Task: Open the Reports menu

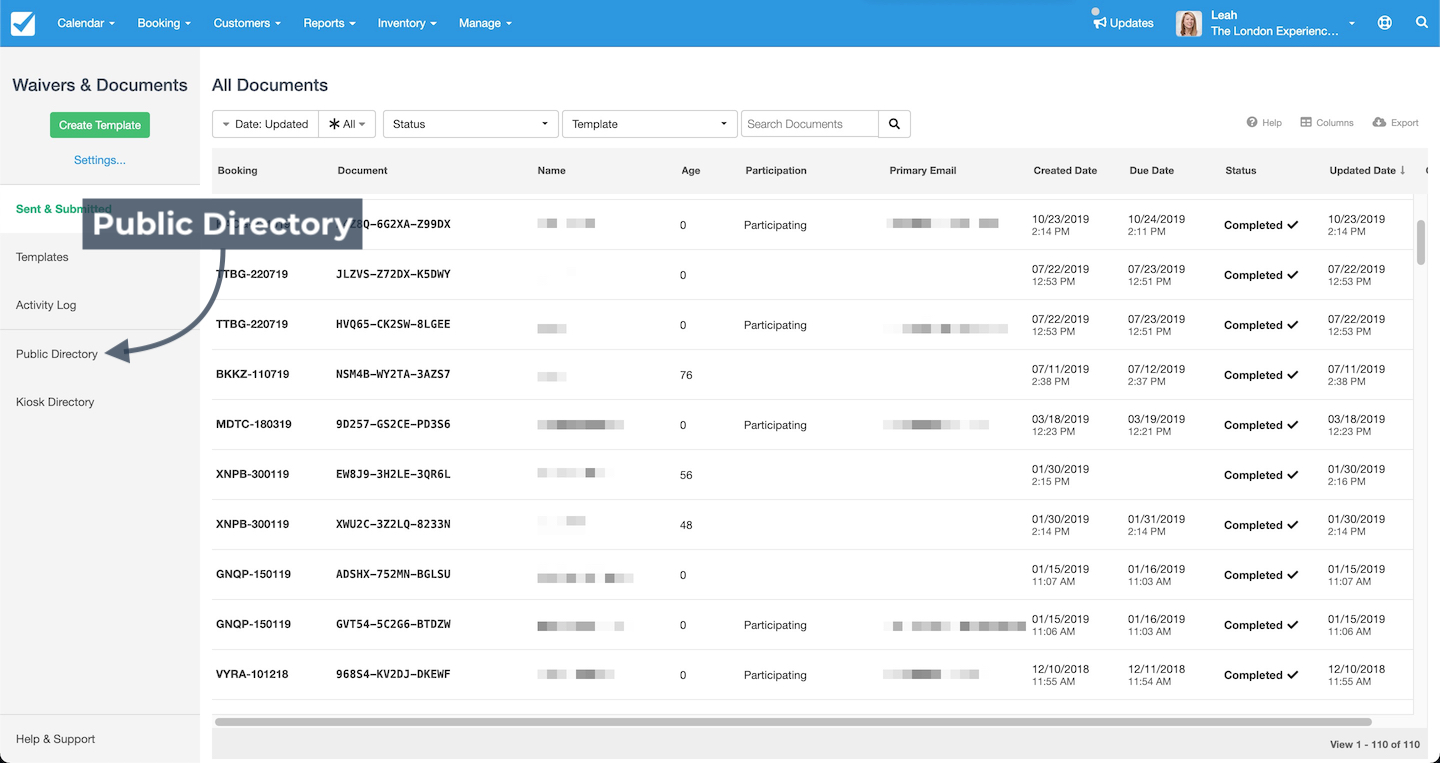Action: [x=330, y=23]
